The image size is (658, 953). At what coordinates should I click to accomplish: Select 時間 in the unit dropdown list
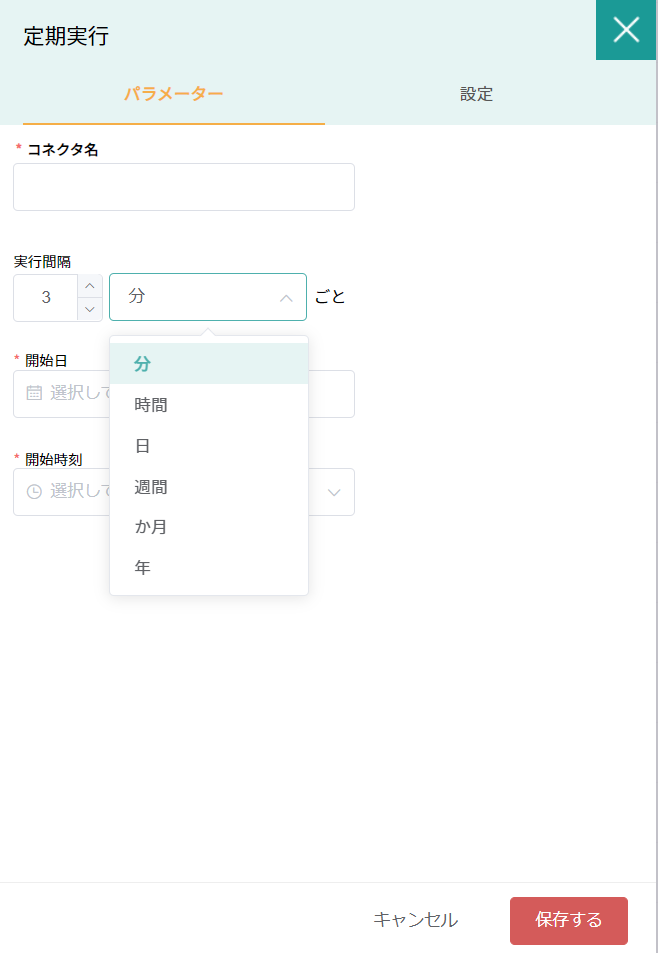click(151, 405)
